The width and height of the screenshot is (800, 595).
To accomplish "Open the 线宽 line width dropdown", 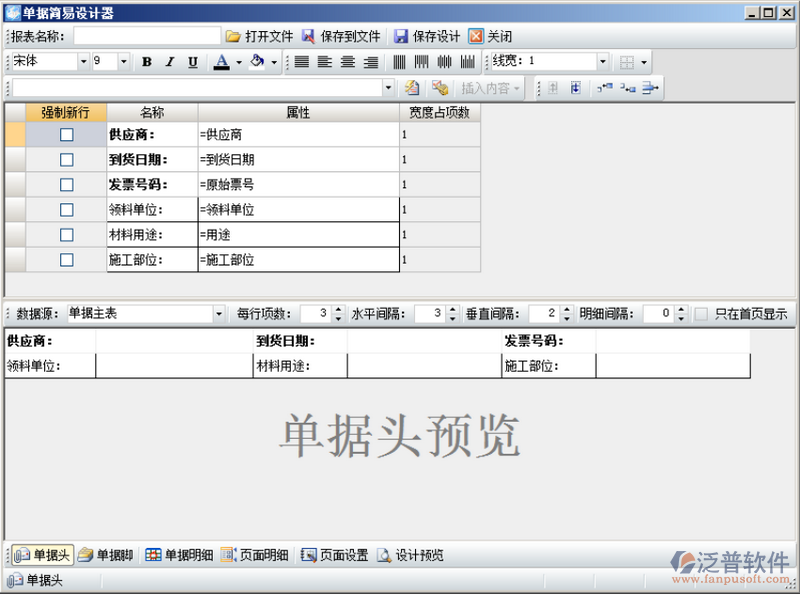I will click(602, 62).
